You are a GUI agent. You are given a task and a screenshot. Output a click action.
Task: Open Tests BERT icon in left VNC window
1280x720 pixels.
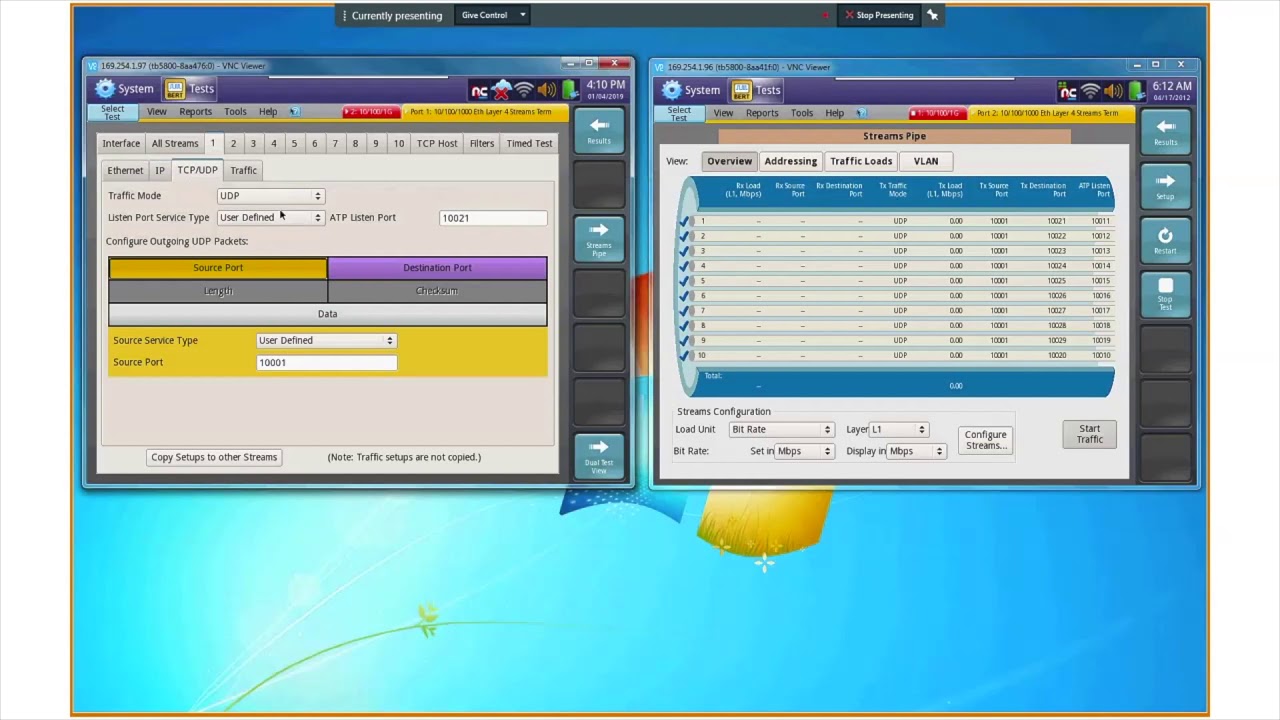click(175, 89)
